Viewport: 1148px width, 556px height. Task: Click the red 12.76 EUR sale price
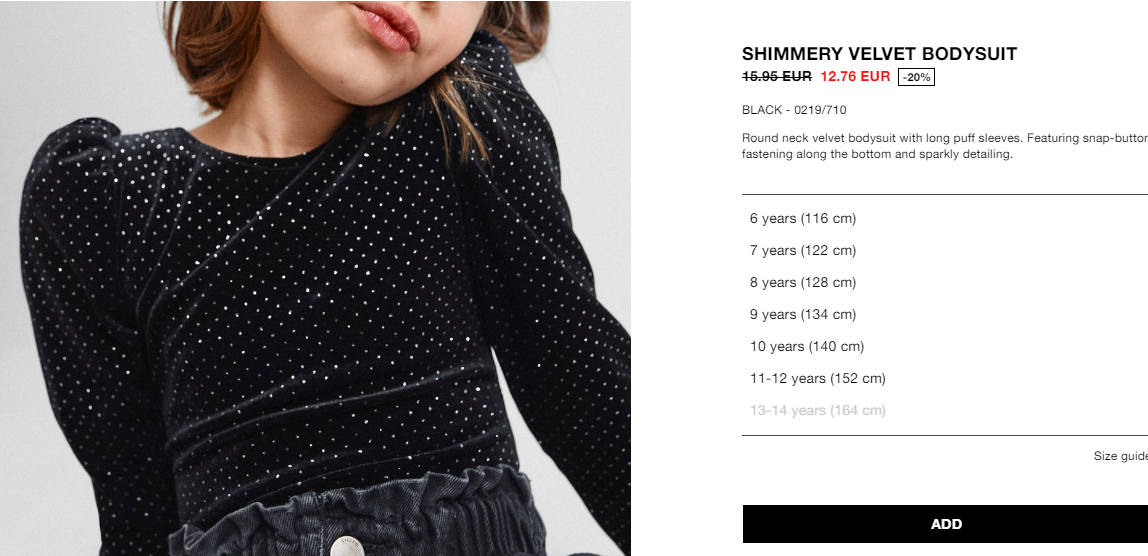point(855,76)
